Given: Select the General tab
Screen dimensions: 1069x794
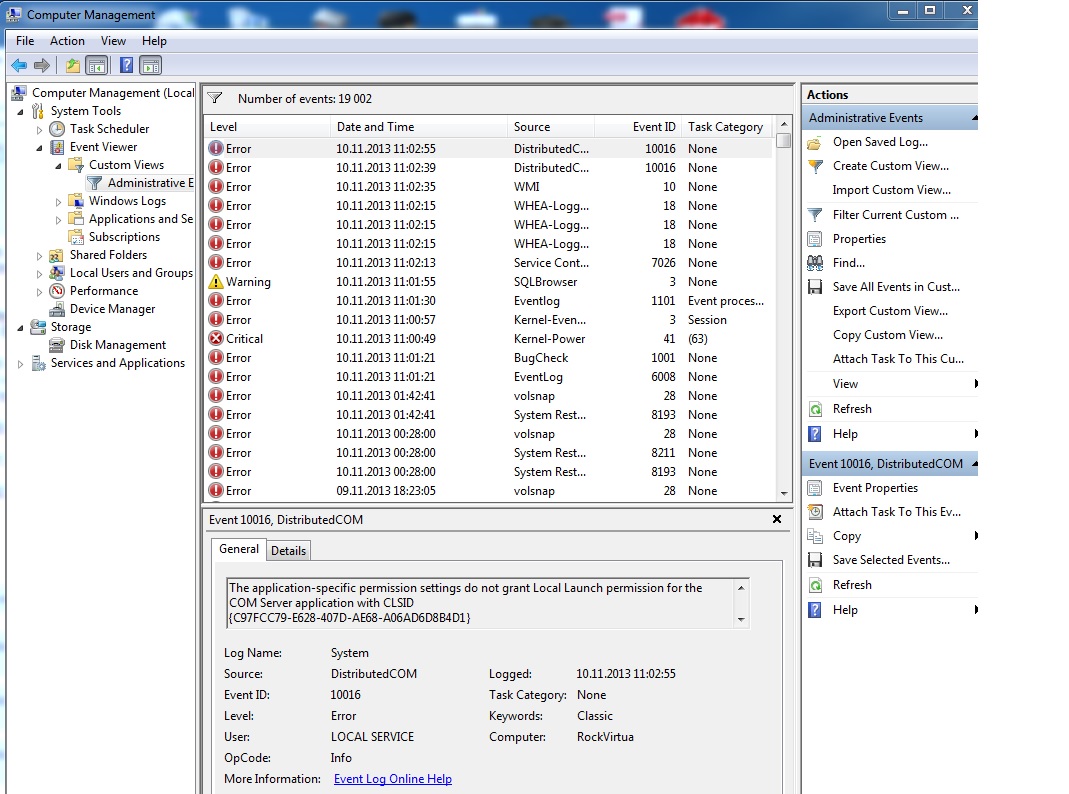Looking at the screenshot, I should [x=239, y=549].
